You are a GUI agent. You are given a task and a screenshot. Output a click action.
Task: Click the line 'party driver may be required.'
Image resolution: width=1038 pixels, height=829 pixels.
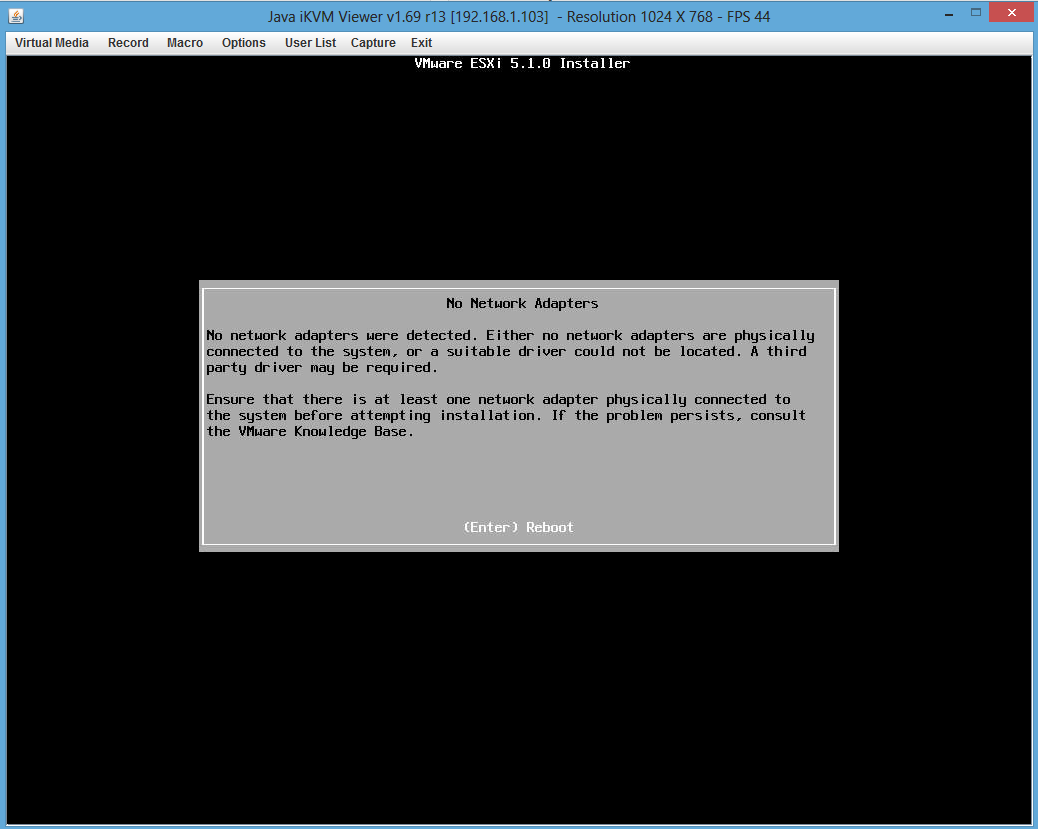[x=322, y=367]
